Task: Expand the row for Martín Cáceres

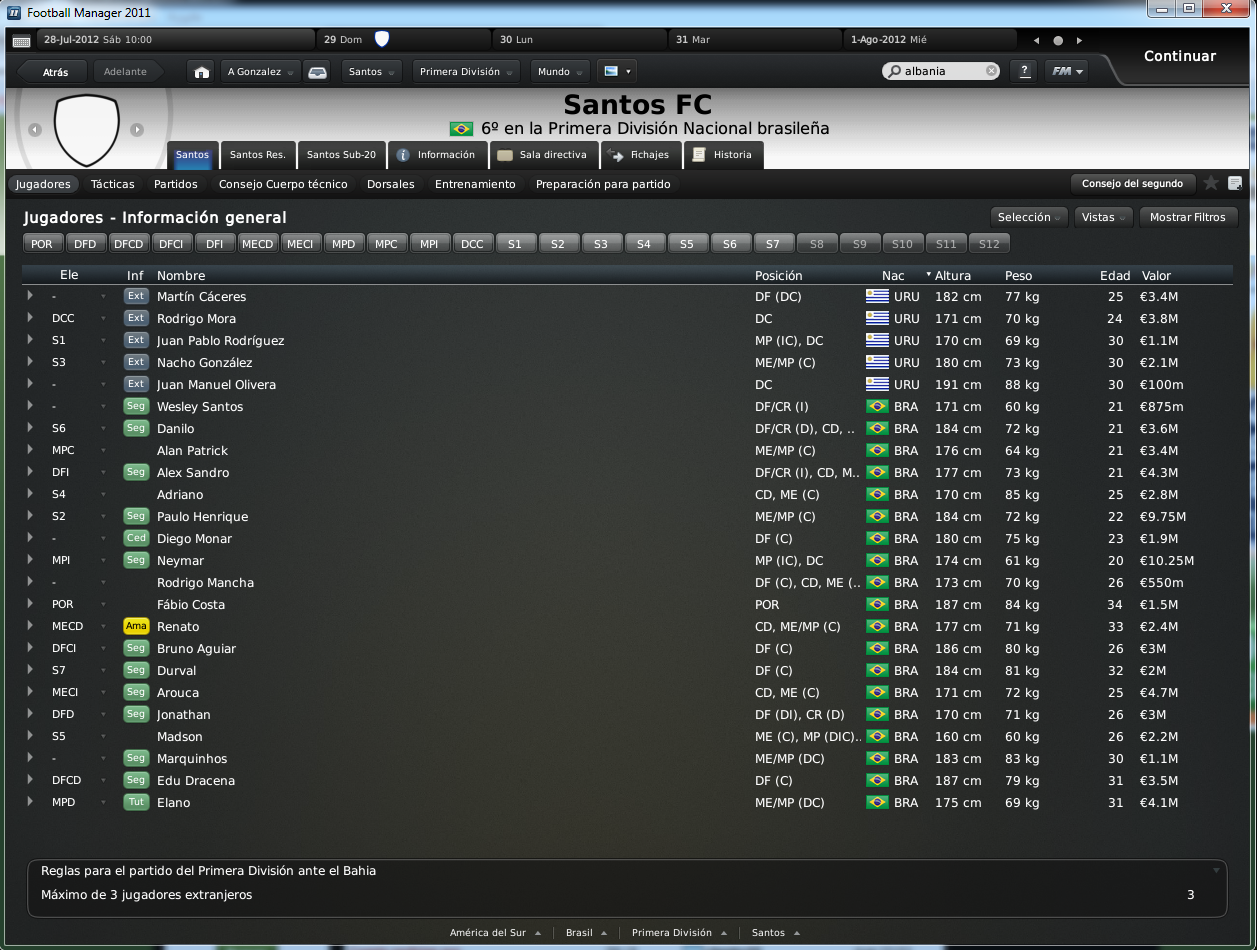Action: 30,296
